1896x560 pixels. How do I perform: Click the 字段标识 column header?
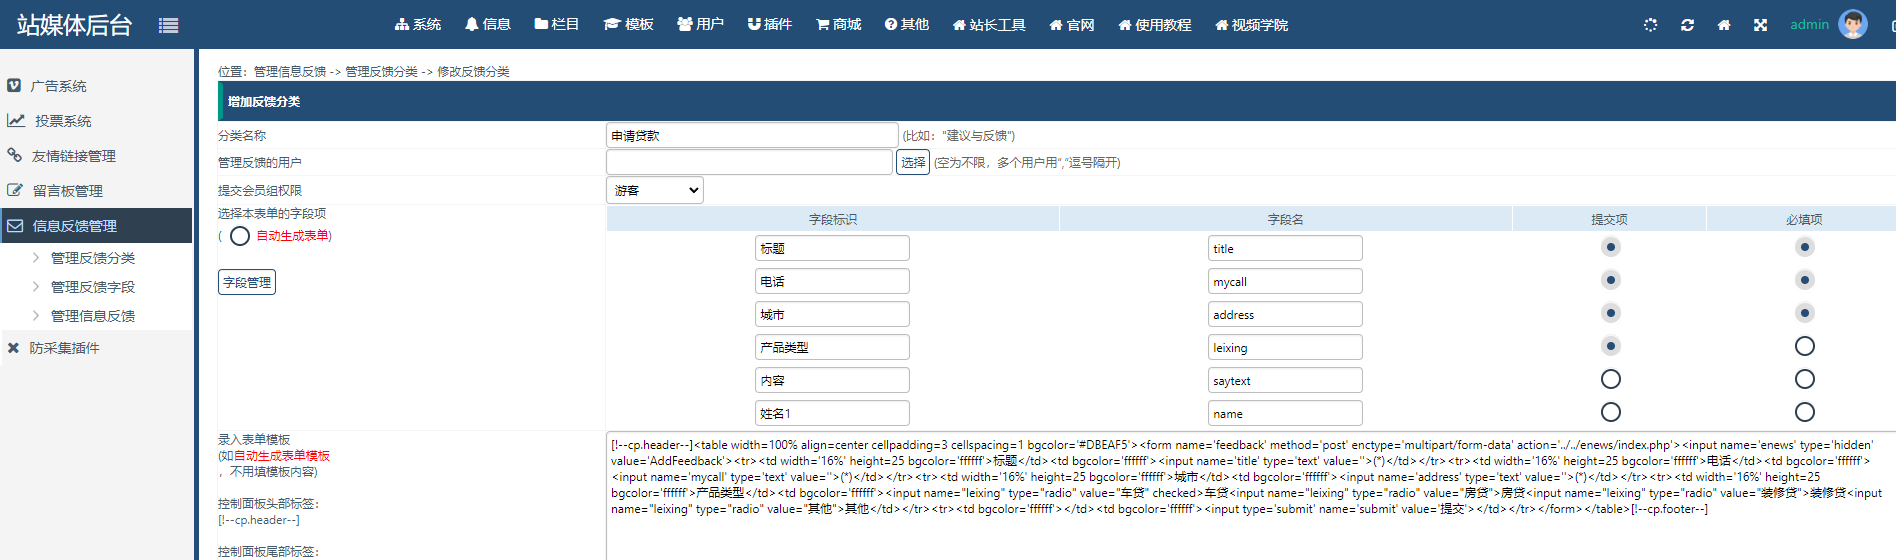[833, 219]
